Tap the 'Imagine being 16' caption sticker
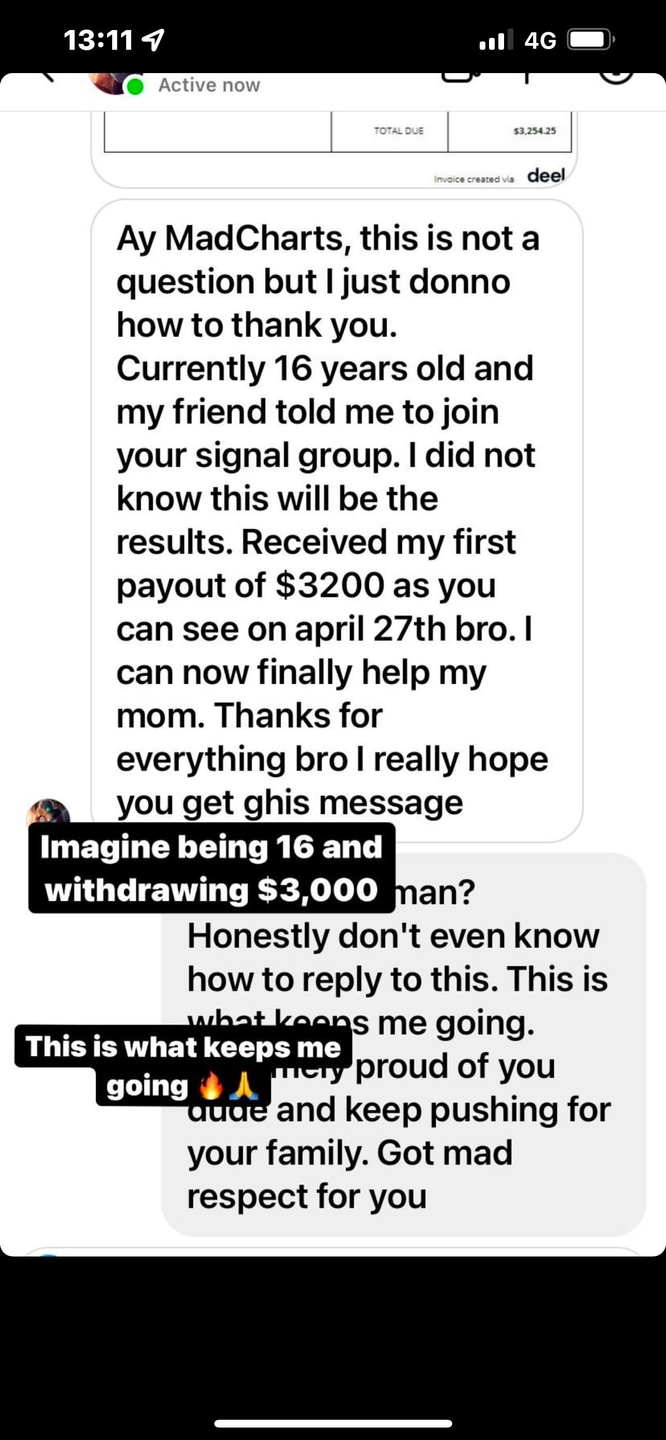The width and height of the screenshot is (666, 1440). (x=212, y=868)
